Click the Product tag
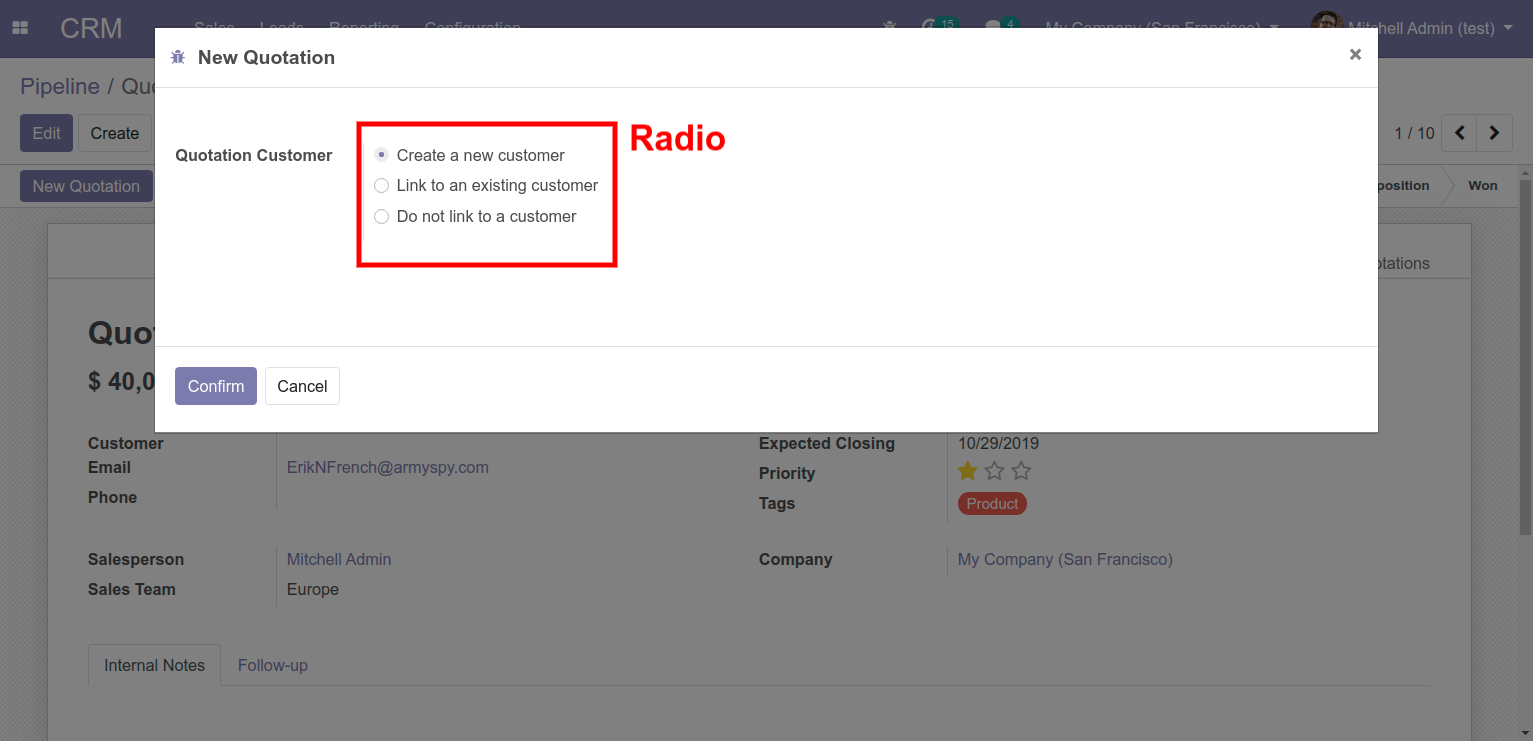Viewport: 1533px width, 741px height. click(x=992, y=504)
